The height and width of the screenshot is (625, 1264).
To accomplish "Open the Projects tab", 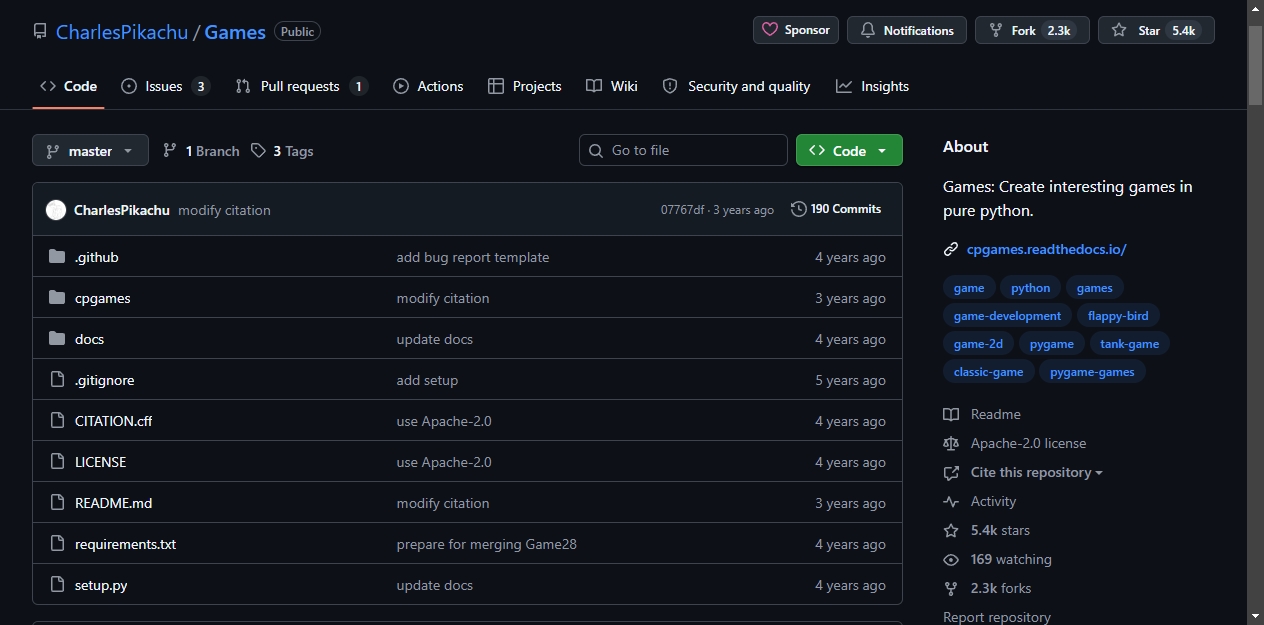I will [x=524, y=86].
